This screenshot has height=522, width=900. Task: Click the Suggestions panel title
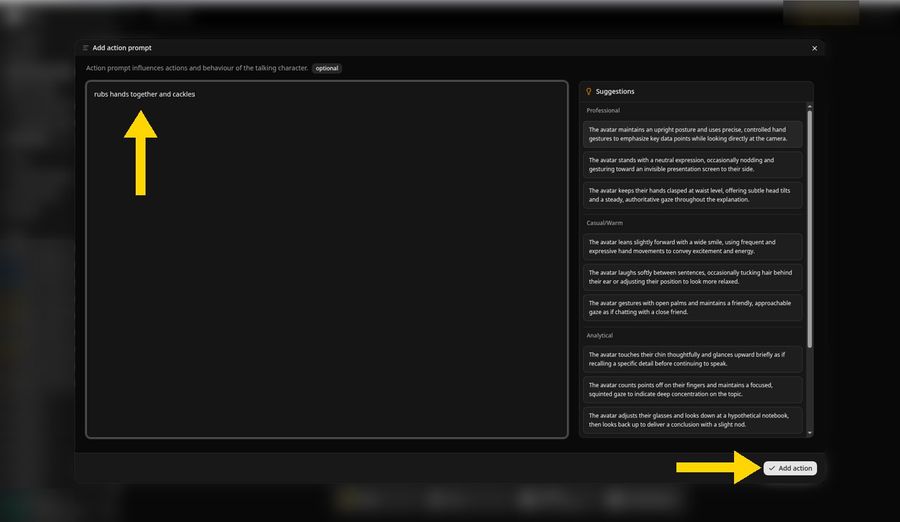(x=615, y=91)
